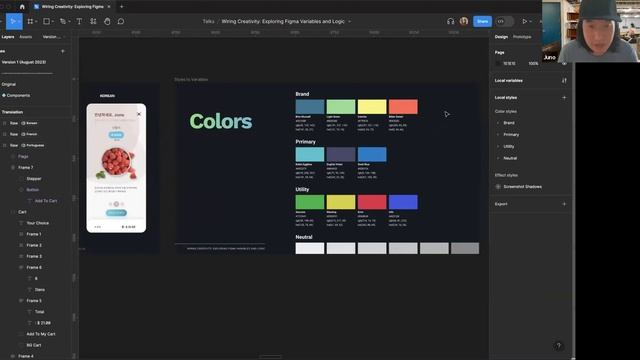The height and width of the screenshot is (360, 640).
Task: Click the Colors heading on canvas
Action: [221, 121]
